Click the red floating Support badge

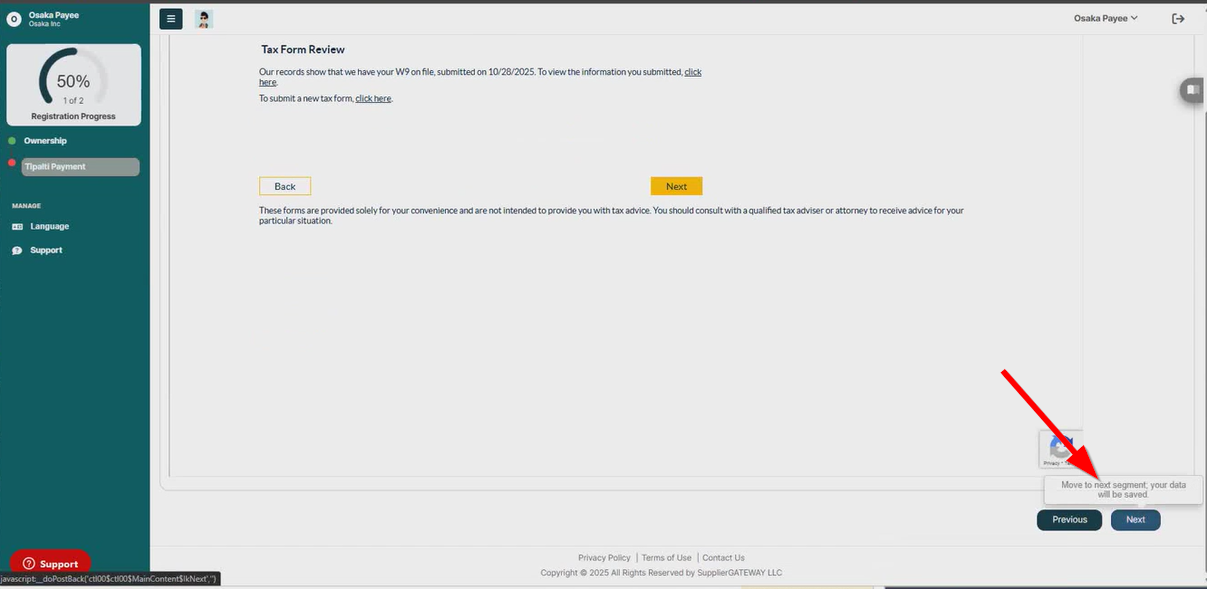pos(50,563)
